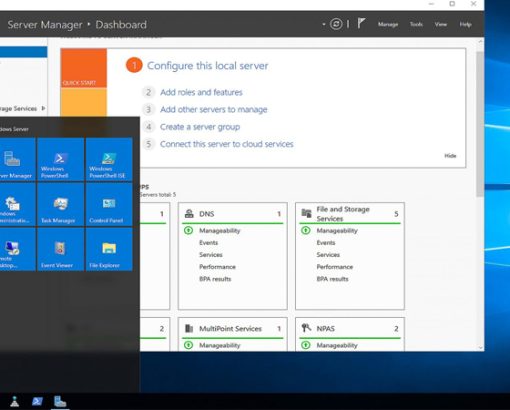This screenshot has width=510, height=410.
Task: Click File and Storage Manageability status icon
Action: 306,230
